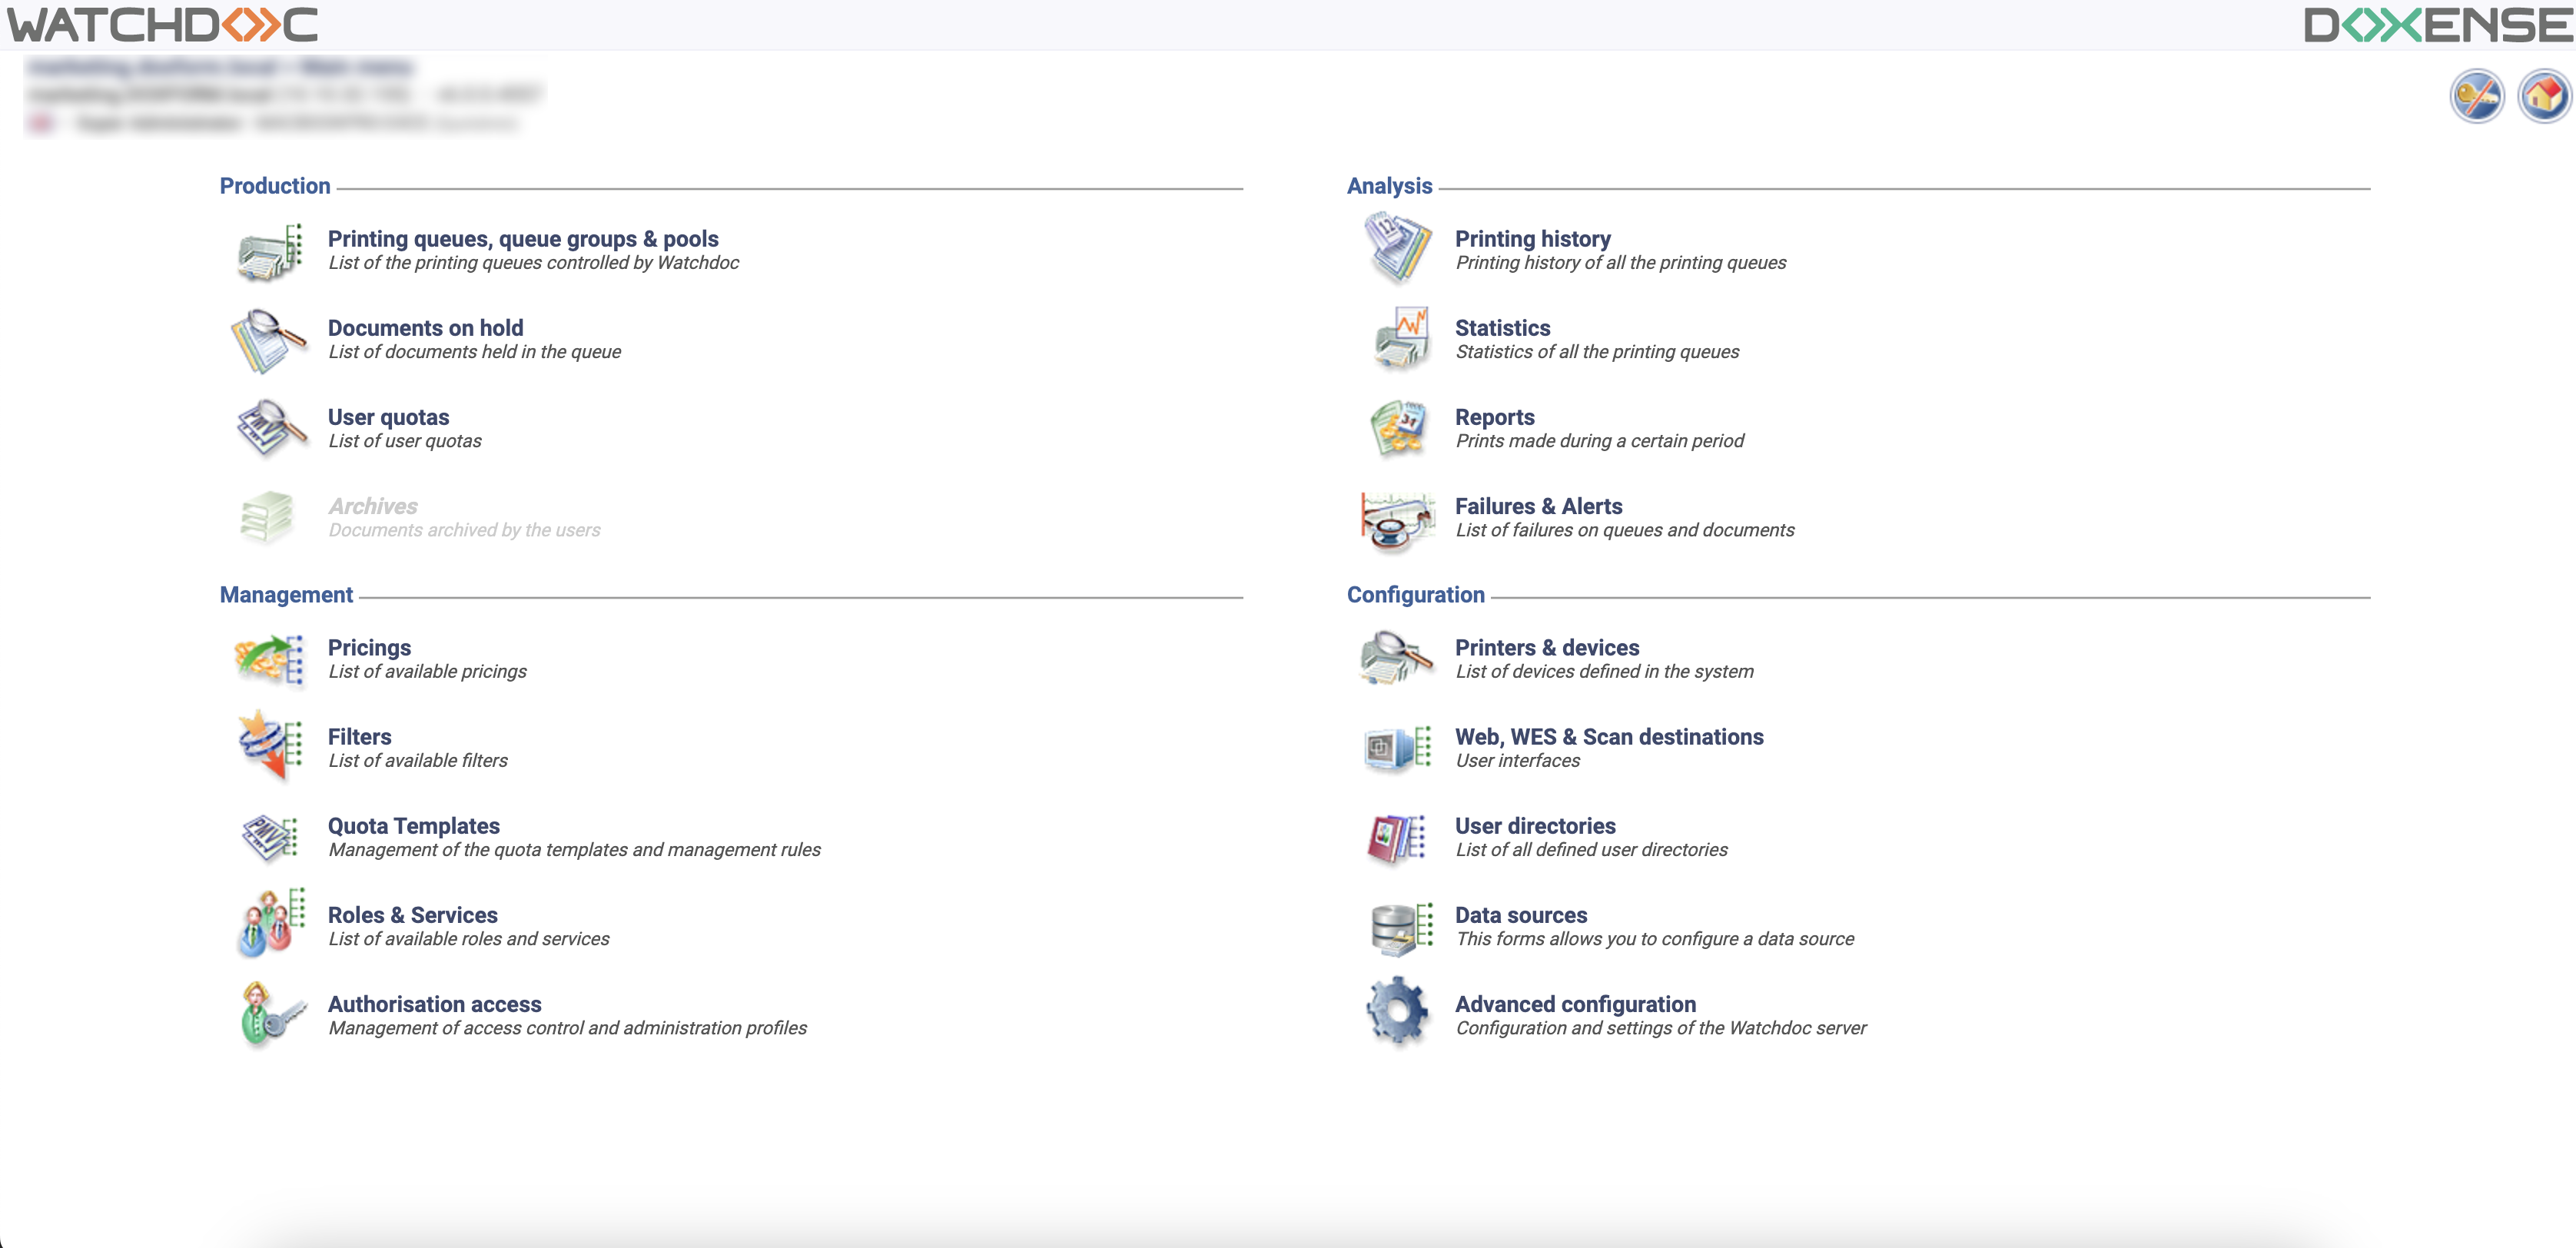Click the key icon at top right

(x=2476, y=97)
